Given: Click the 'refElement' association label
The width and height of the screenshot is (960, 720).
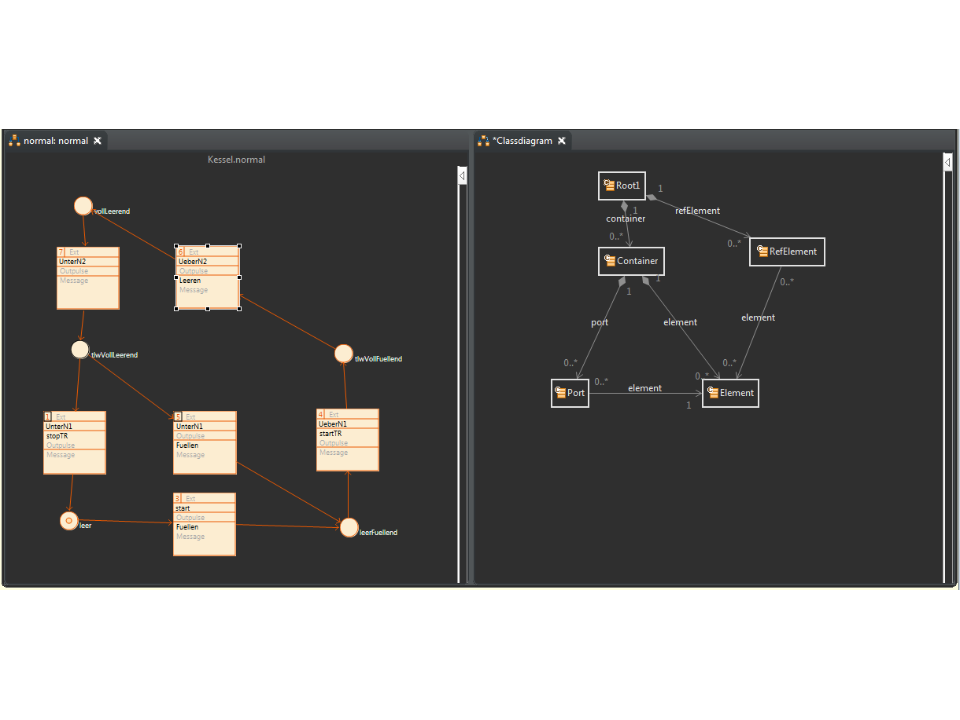Looking at the screenshot, I should [697, 211].
